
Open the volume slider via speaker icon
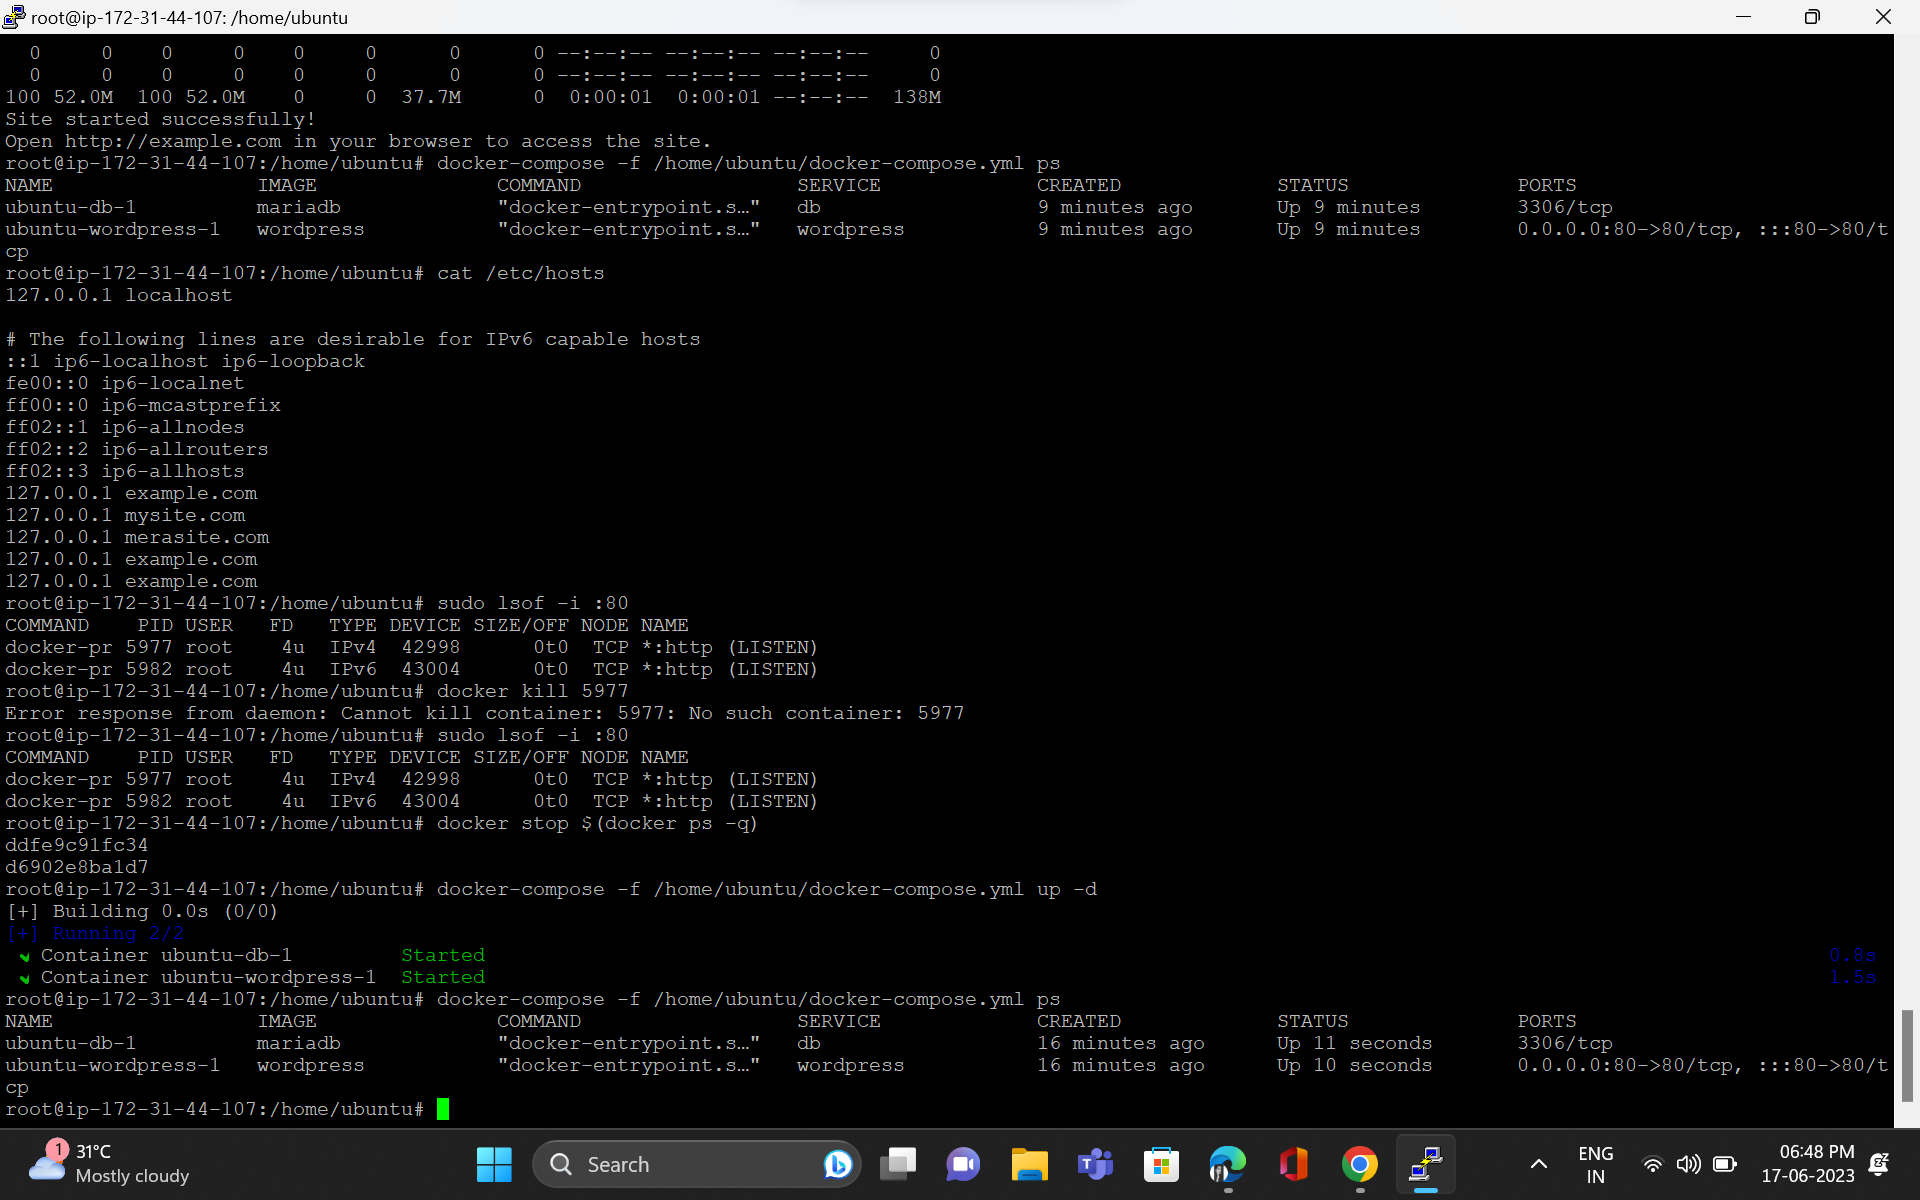1689,1164
